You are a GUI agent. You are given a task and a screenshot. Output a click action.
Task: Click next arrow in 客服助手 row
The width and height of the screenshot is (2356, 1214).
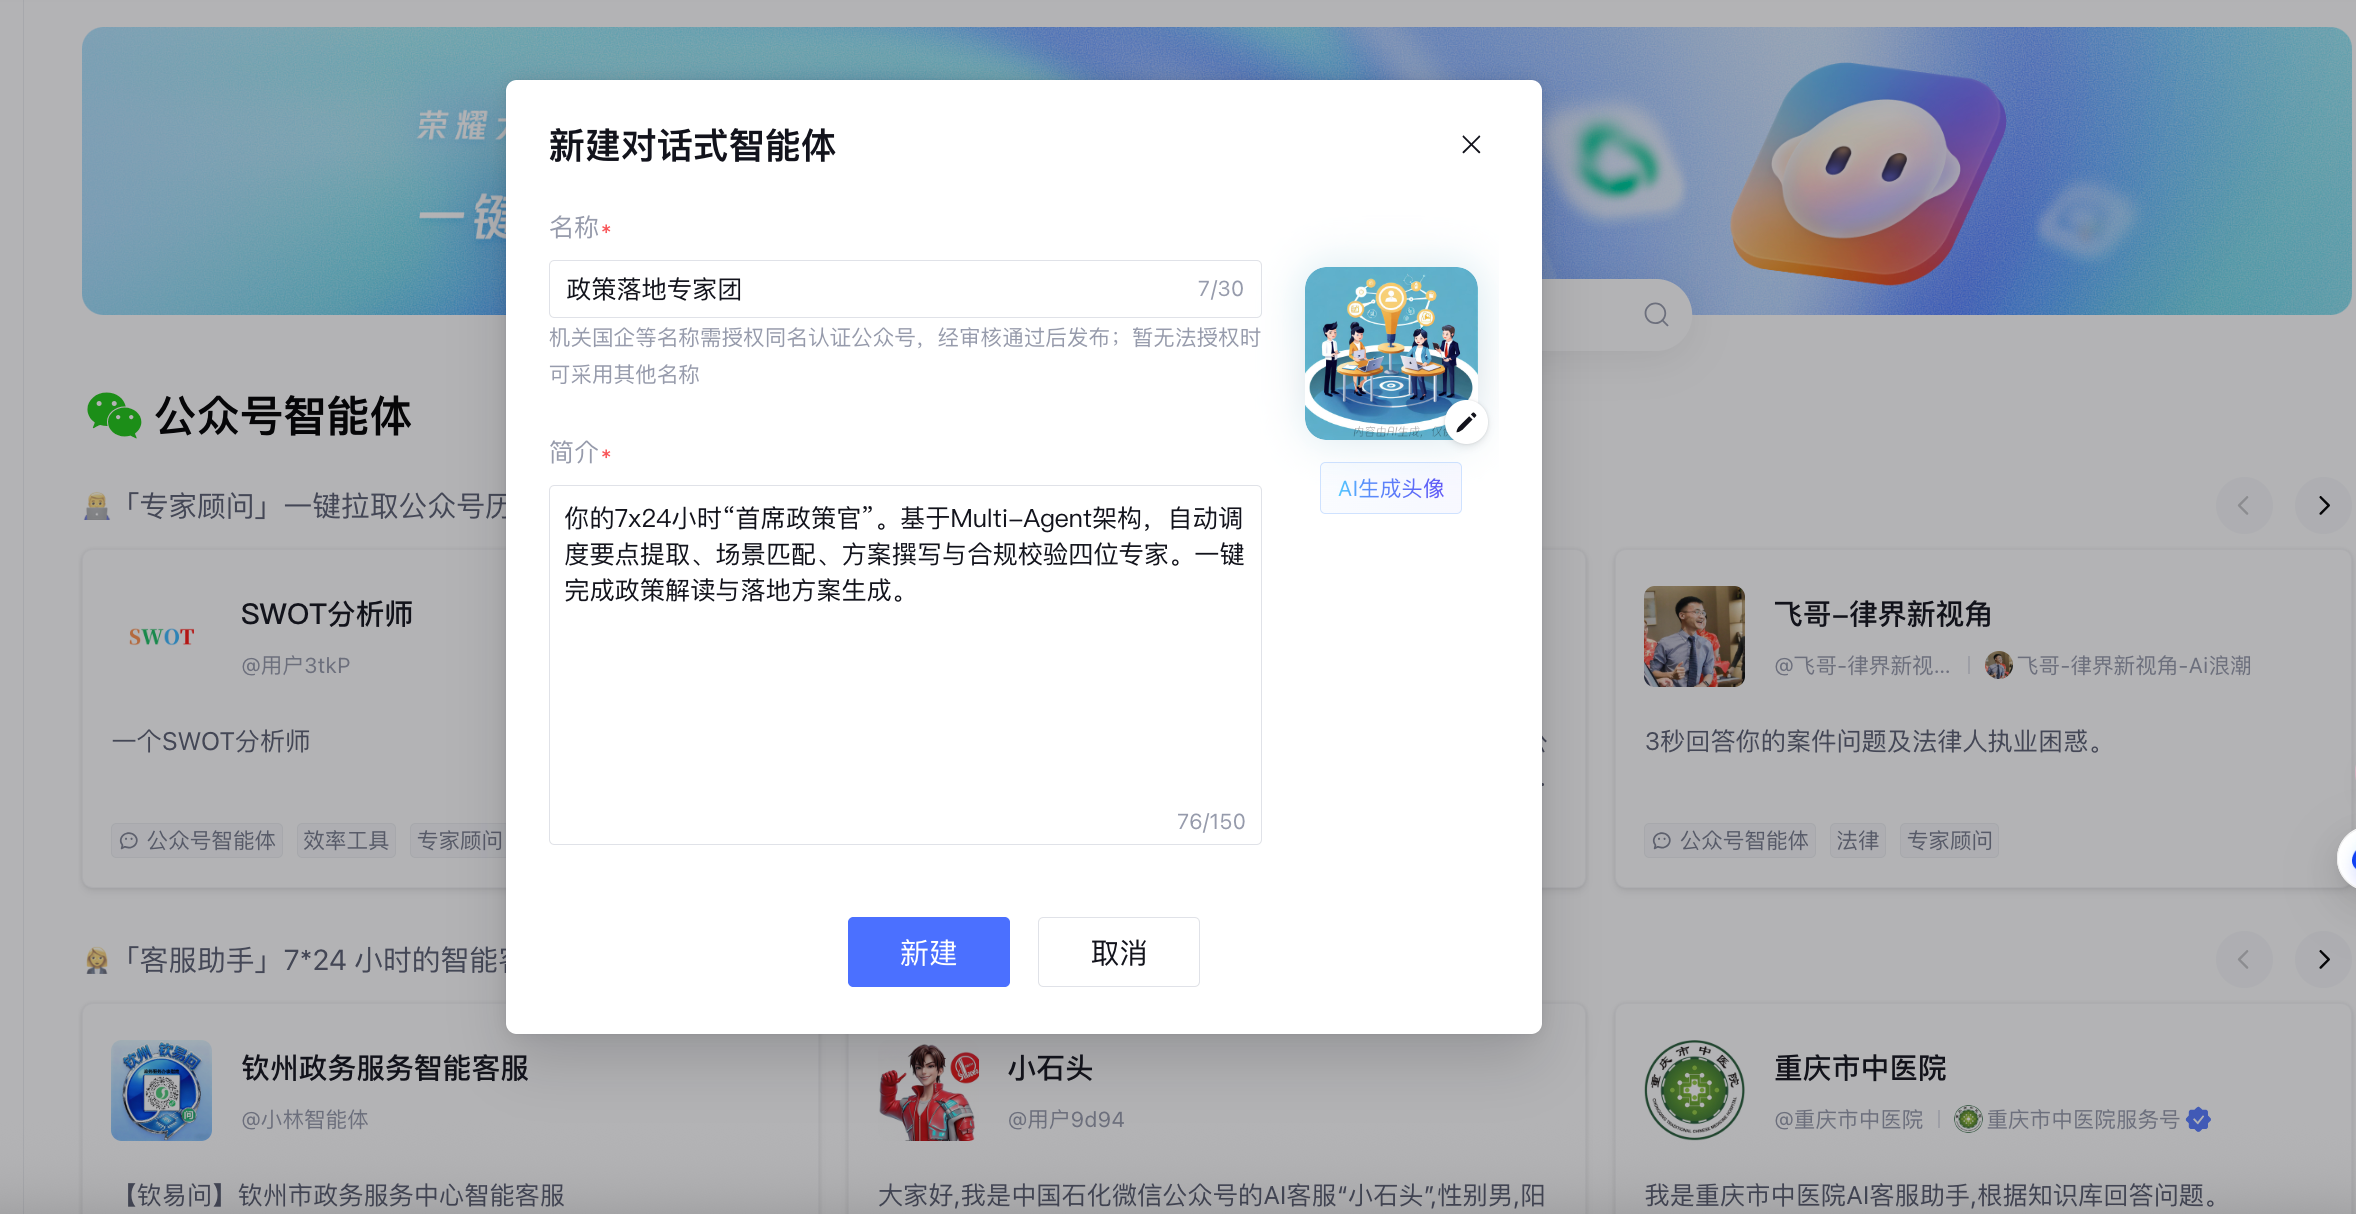2324,960
